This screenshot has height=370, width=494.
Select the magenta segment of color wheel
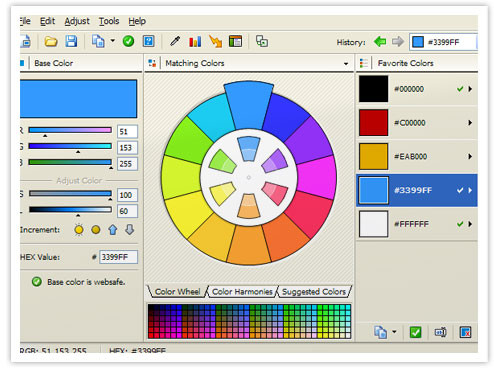click(317, 177)
